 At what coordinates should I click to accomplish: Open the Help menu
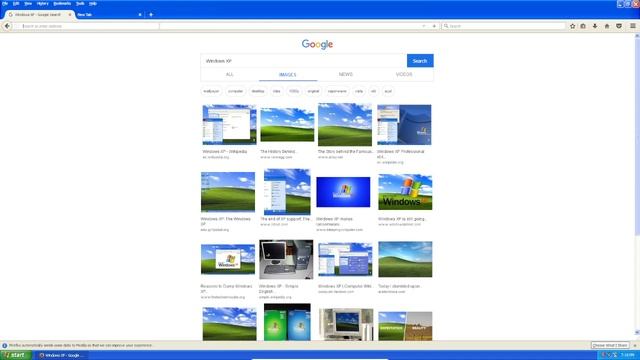click(x=93, y=3)
